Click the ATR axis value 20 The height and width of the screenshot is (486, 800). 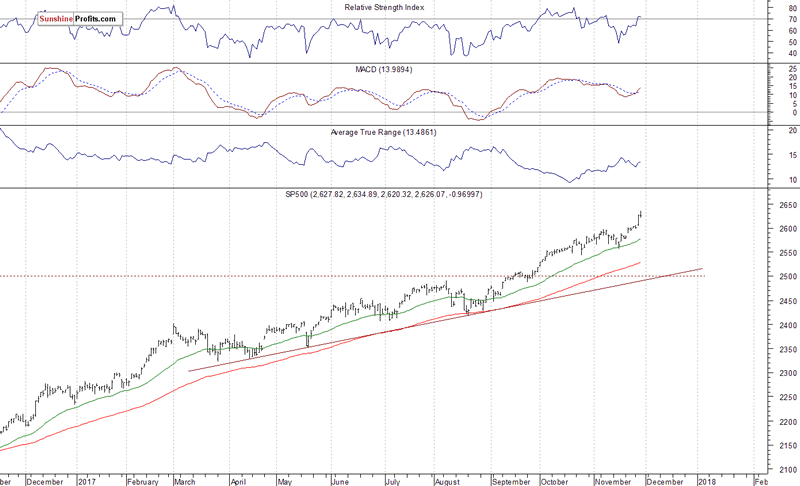pyautogui.click(x=793, y=131)
